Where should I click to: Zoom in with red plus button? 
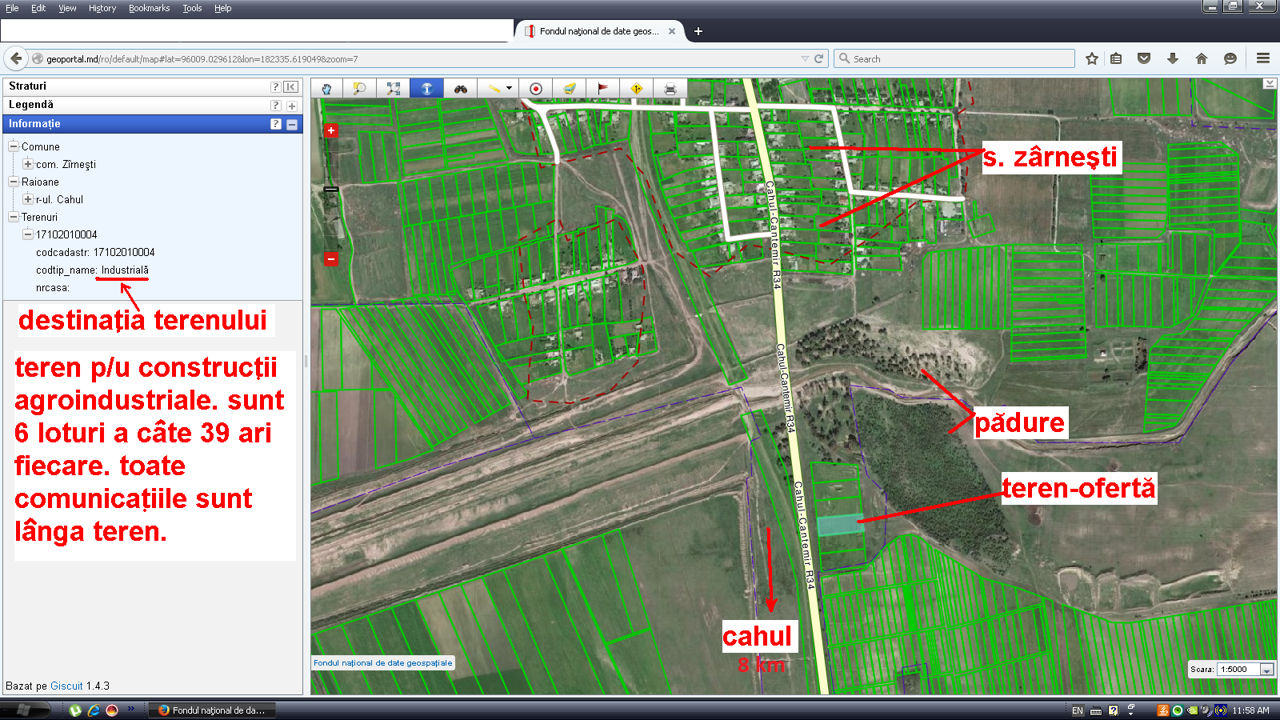pyautogui.click(x=331, y=130)
